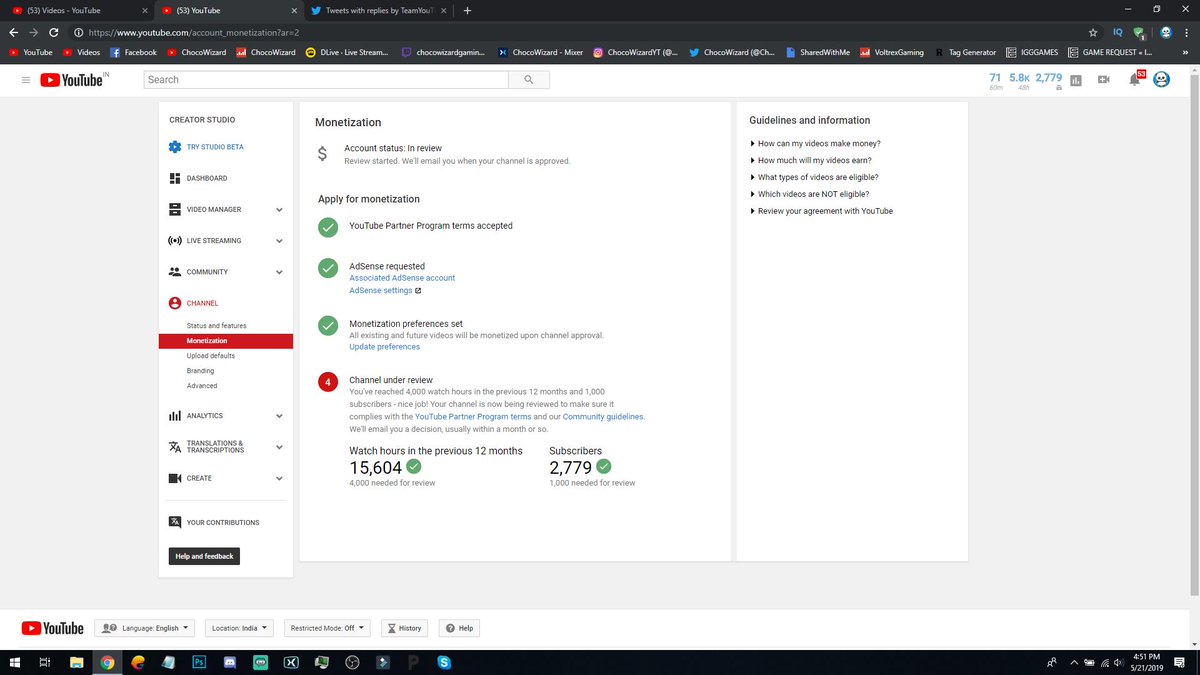
Task: Click the Help and feedback button
Action: [204, 556]
